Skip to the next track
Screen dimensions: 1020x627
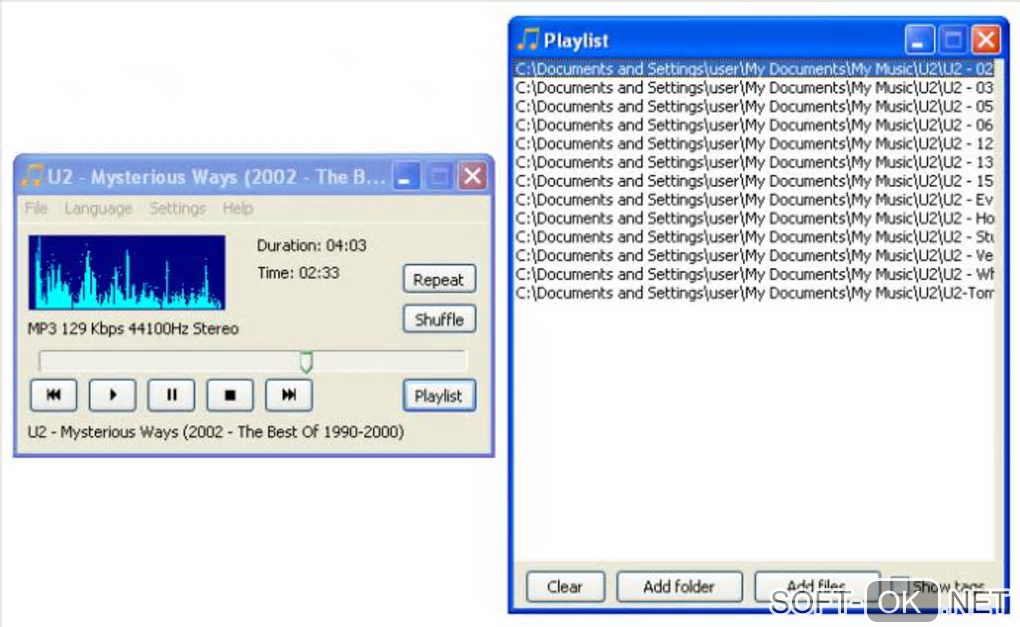point(289,395)
